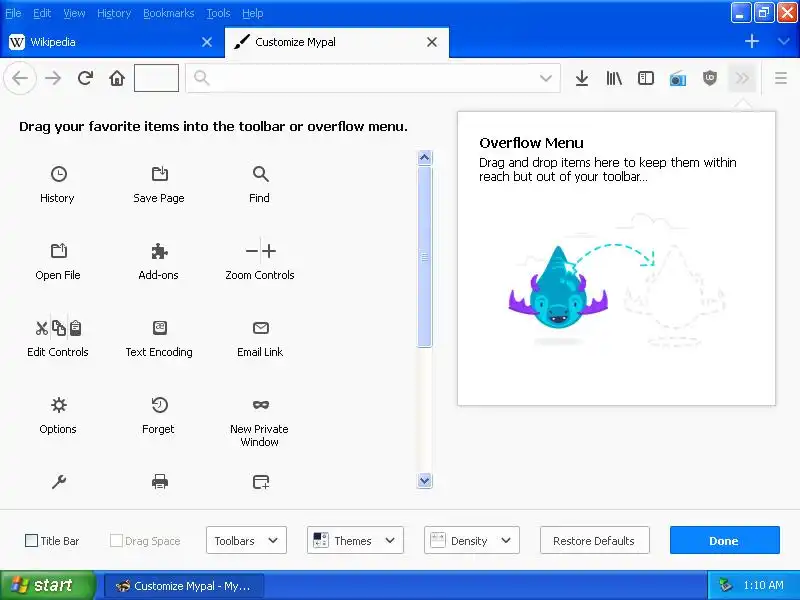
Task: Toggle the Drag Space checkbox
Action: [116, 540]
